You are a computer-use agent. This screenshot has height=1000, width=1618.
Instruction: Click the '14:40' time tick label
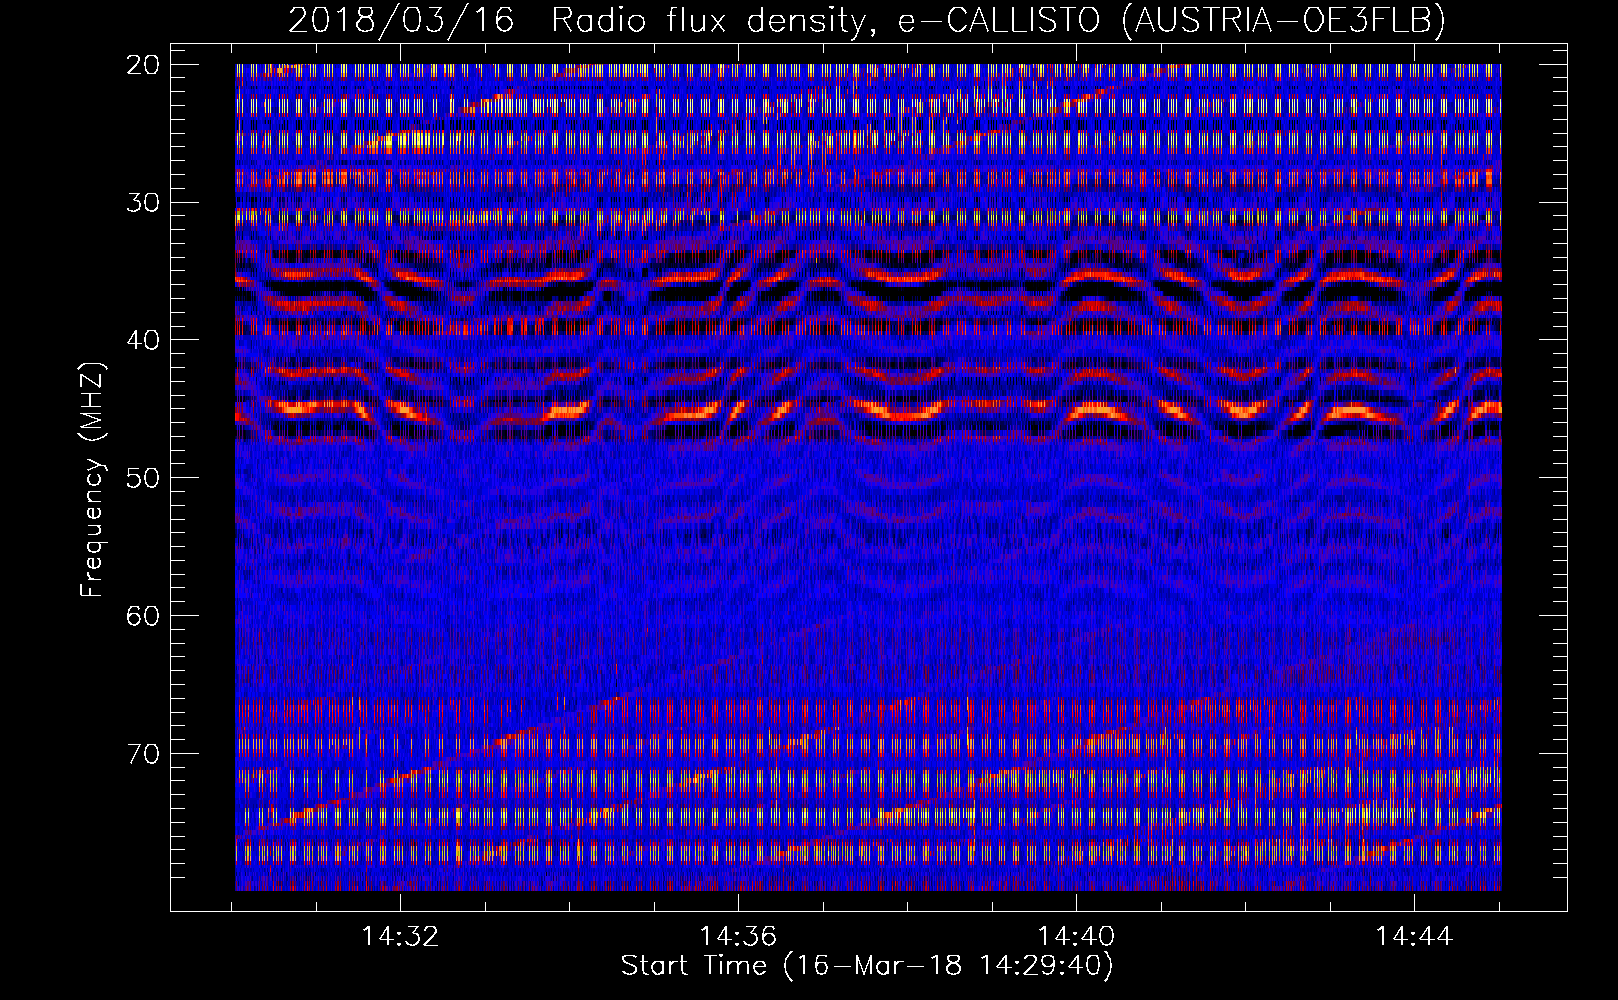coord(1076,937)
